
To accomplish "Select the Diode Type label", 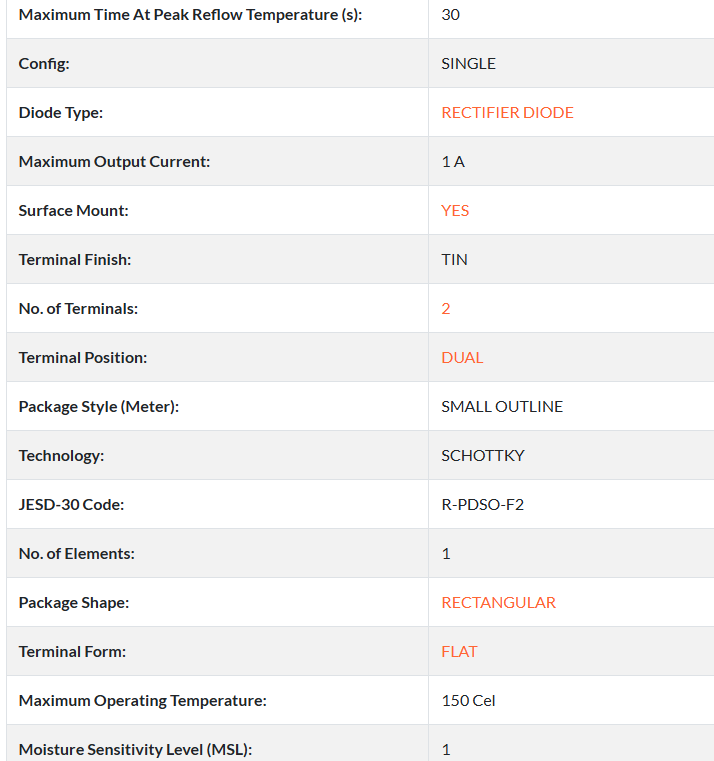I will coord(61,113).
